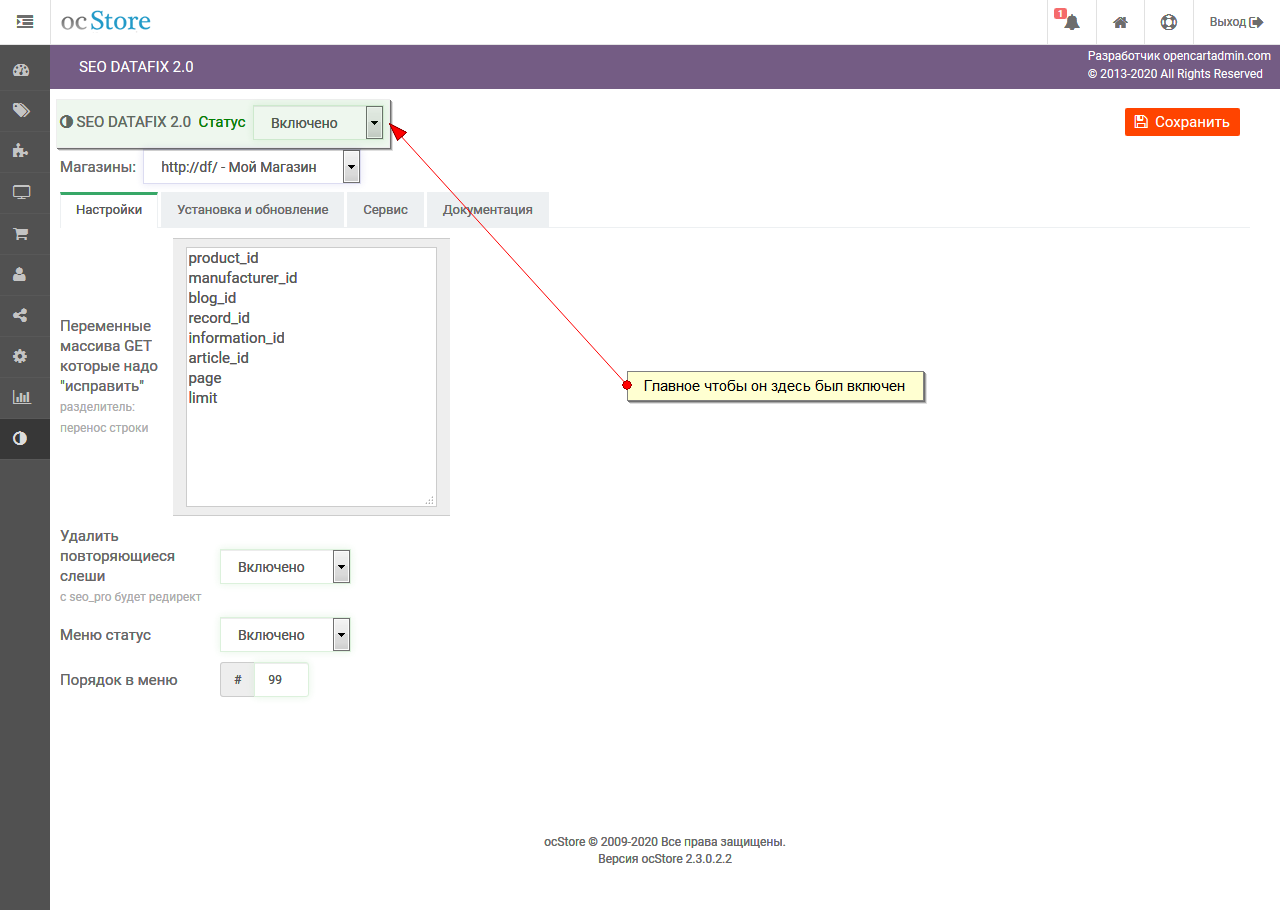Open the Удалить повторяющиеся слеши dropdown

[x=285, y=567]
